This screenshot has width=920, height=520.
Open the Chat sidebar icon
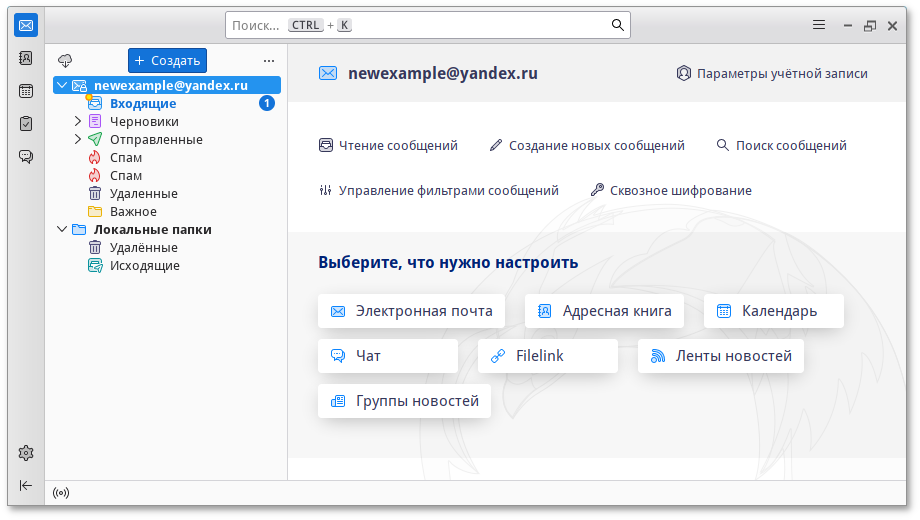point(26,157)
